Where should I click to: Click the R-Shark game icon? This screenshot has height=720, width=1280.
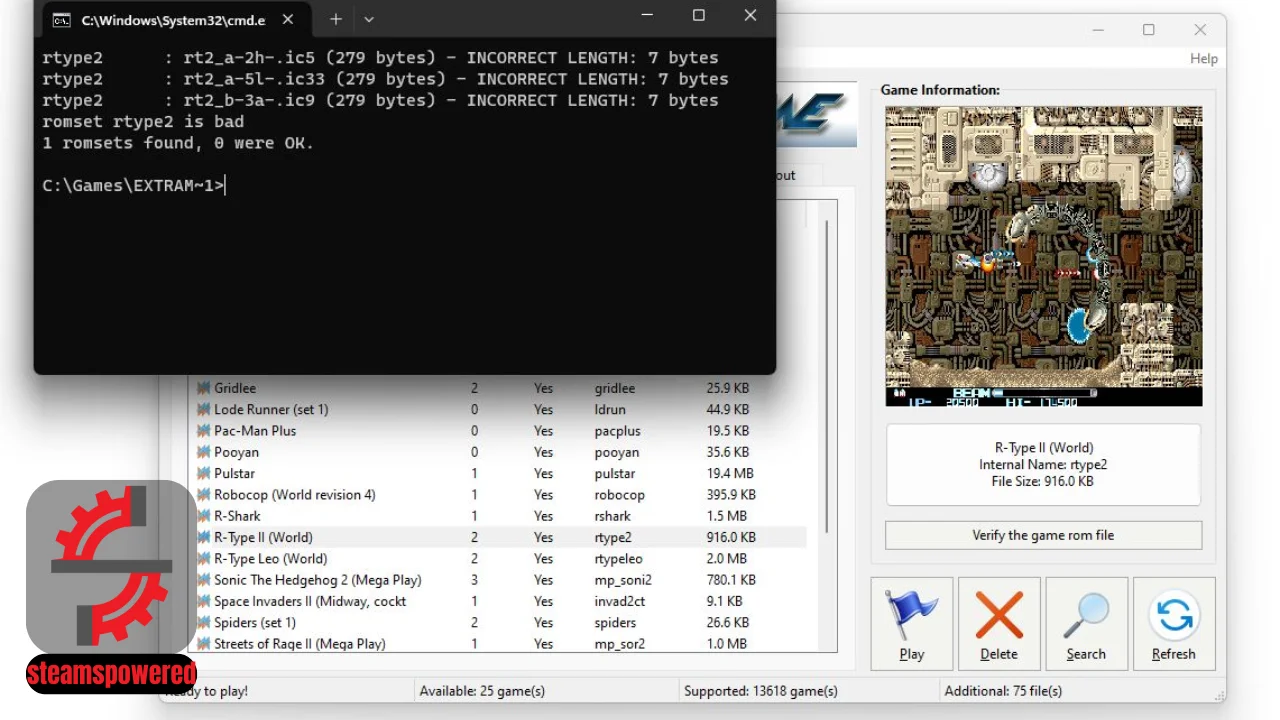tap(203, 516)
